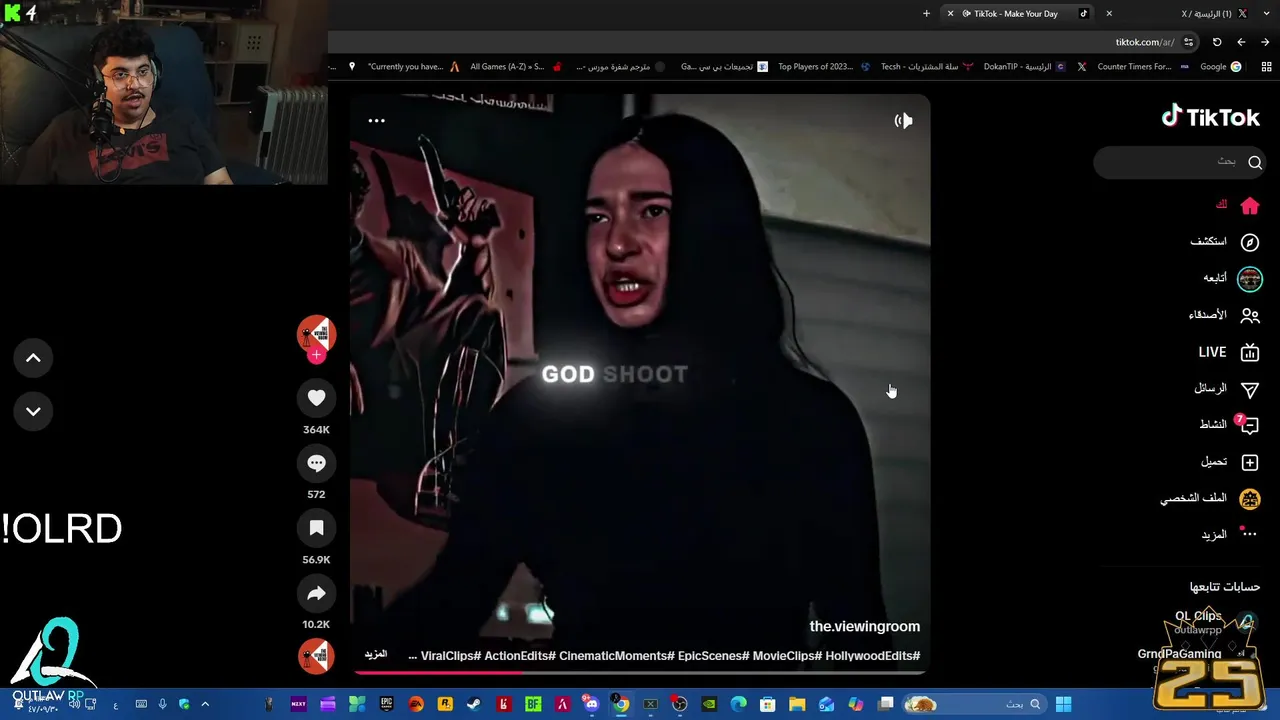Open the For You home icon
The width and height of the screenshot is (1280, 720).
coord(1249,206)
